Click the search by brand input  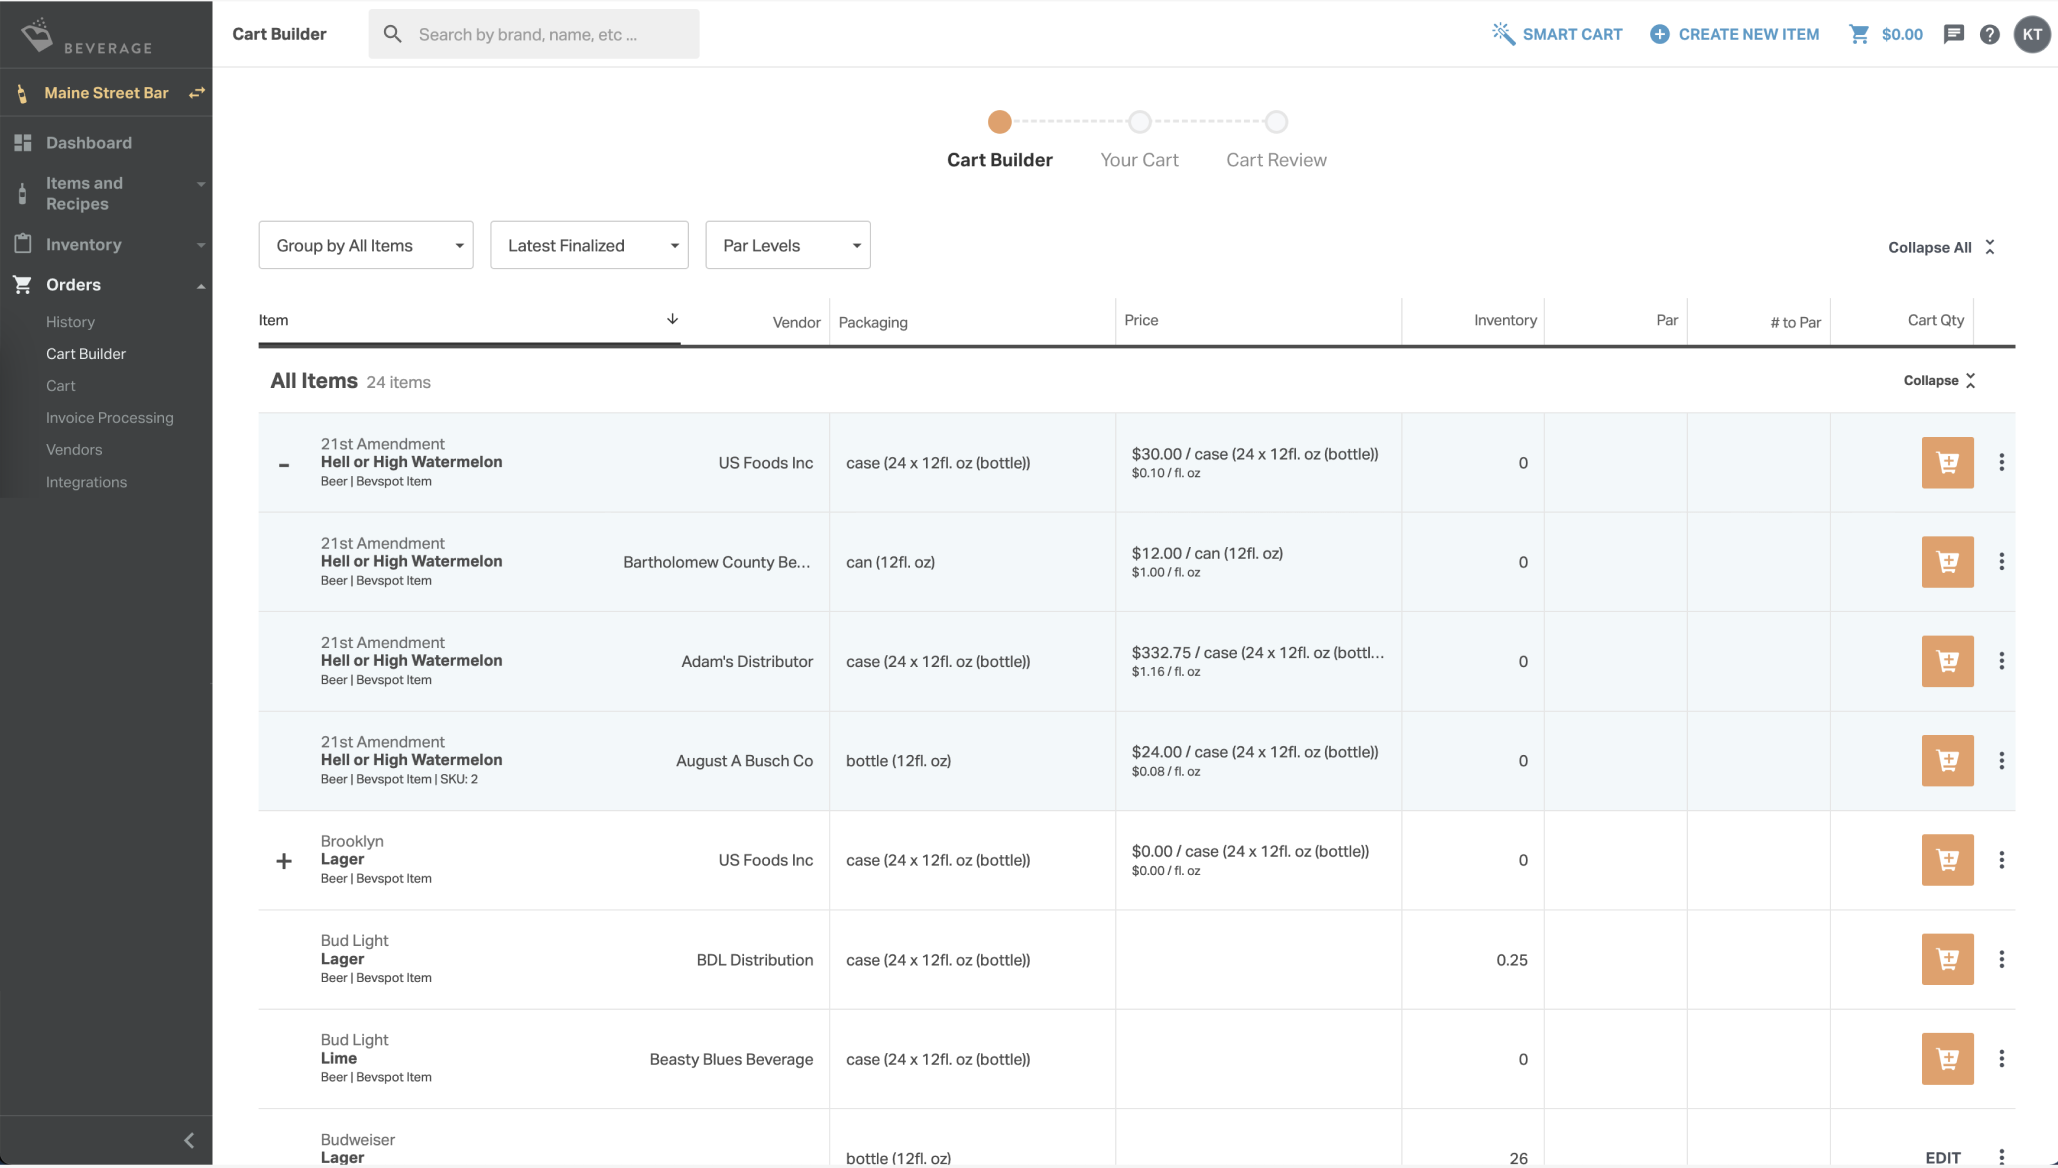tap(534, 34)
